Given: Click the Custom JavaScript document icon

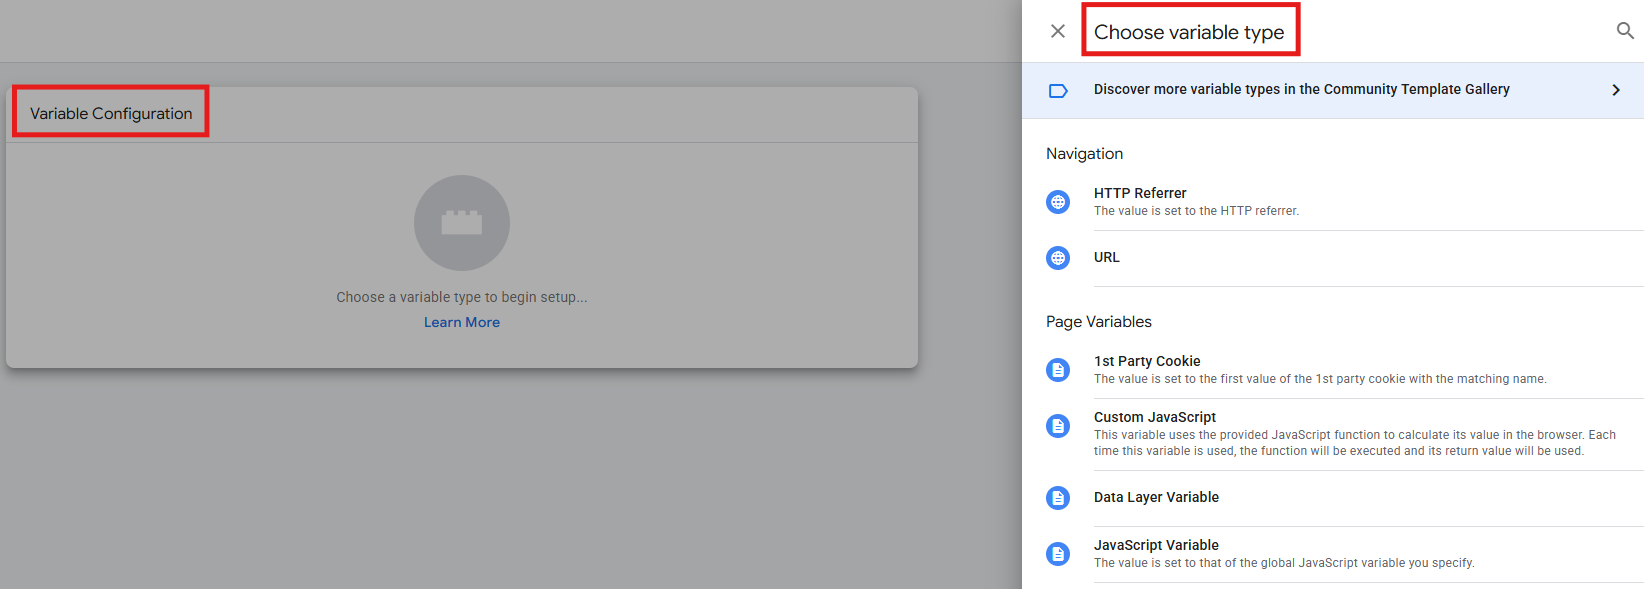Looking at the screenshot, I should (1058, 426).
